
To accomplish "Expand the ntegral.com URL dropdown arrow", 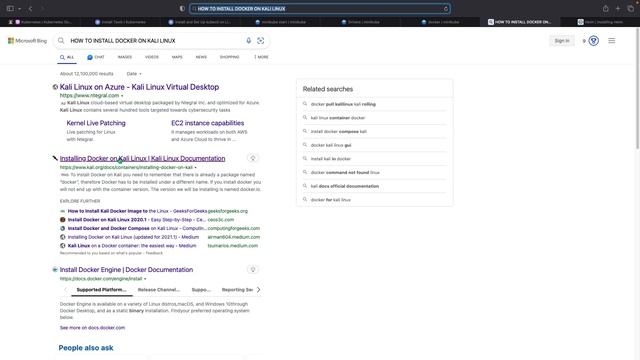I will coord(122,96).
